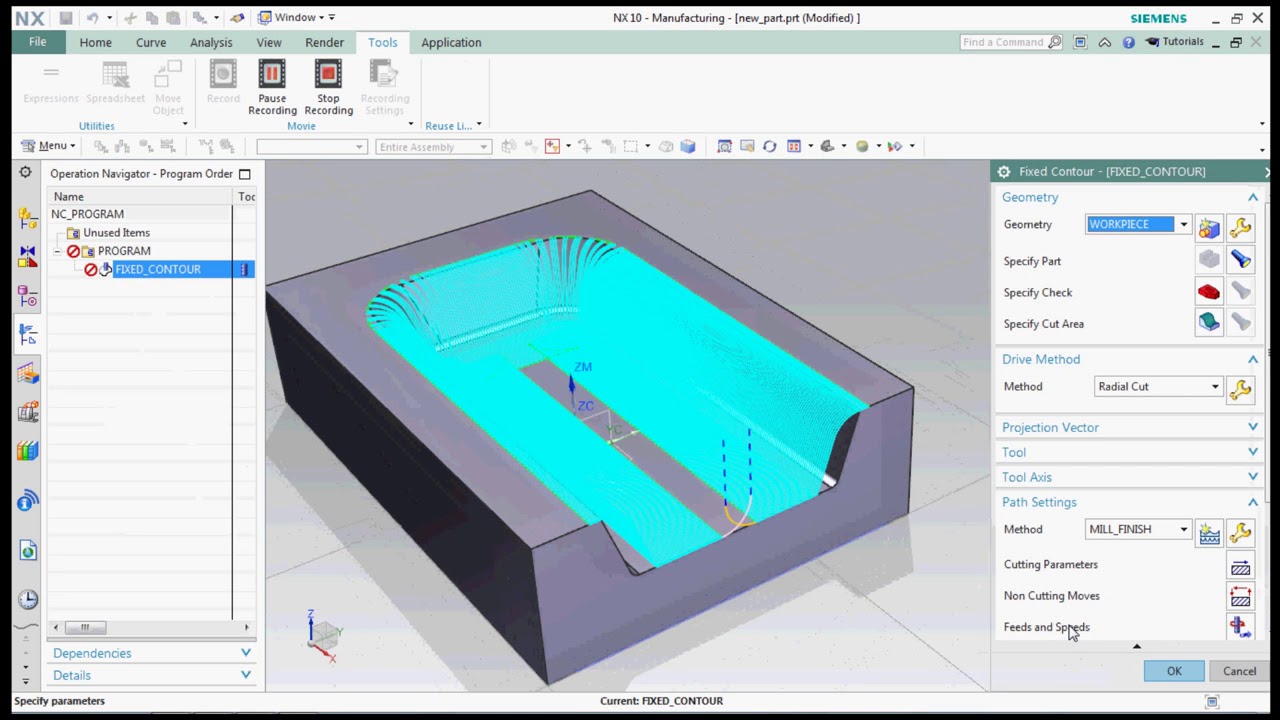This screenshot has height=720, width=1280.
Task: Collapse the Drive Method section
Action: tap(1253, 359)
